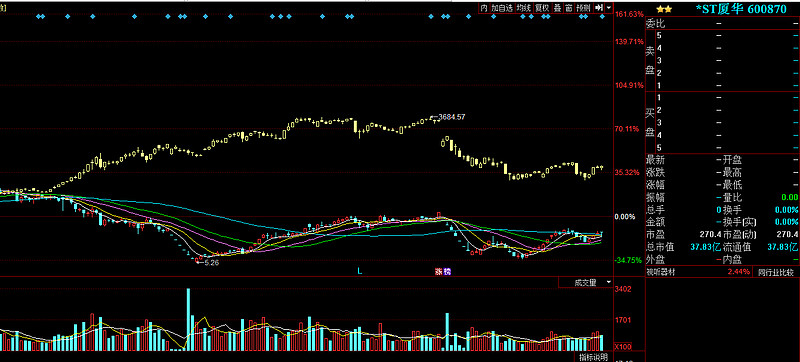Click the 开盘 label
Screen dimensions: 800x362
732,160
